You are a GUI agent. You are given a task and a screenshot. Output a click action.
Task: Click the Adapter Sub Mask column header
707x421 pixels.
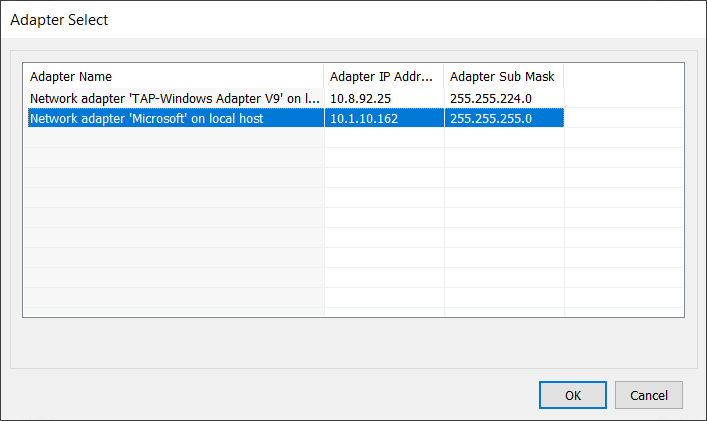point(504,76)
